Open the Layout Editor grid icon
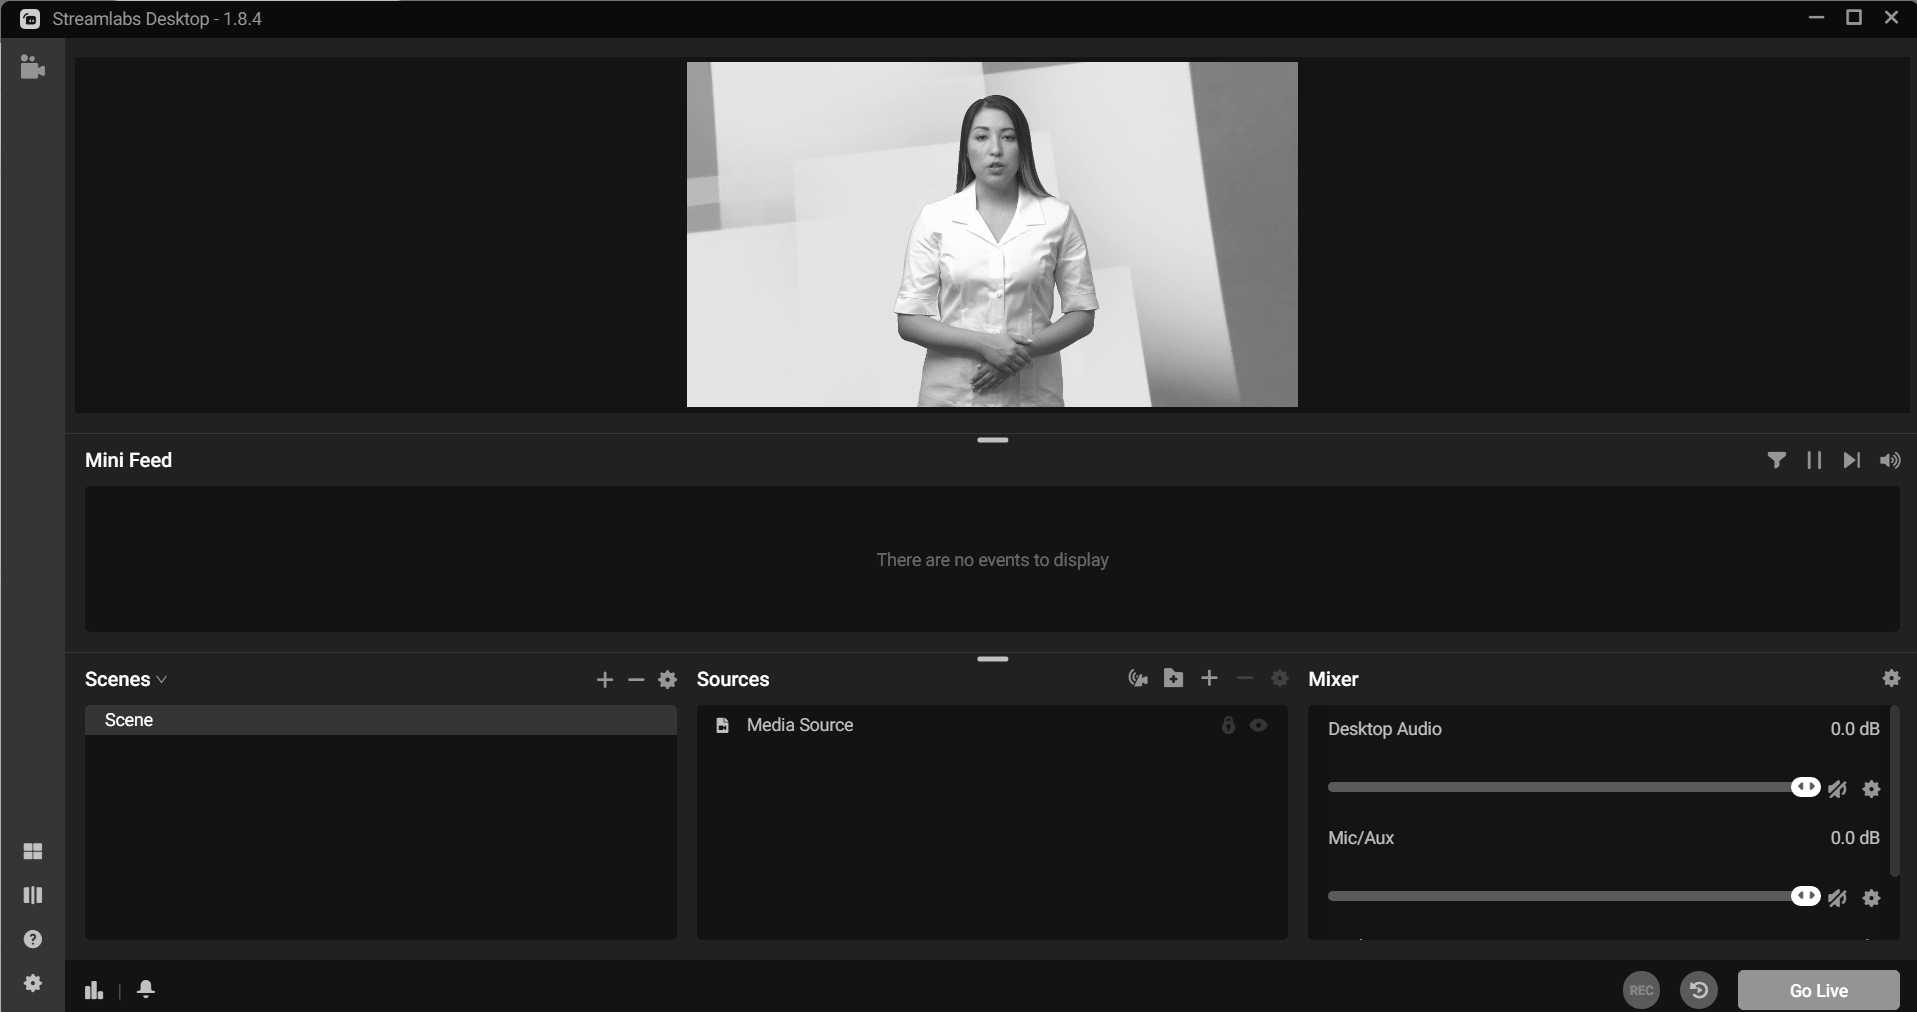1917x1012 pixels. pos(33,851)
